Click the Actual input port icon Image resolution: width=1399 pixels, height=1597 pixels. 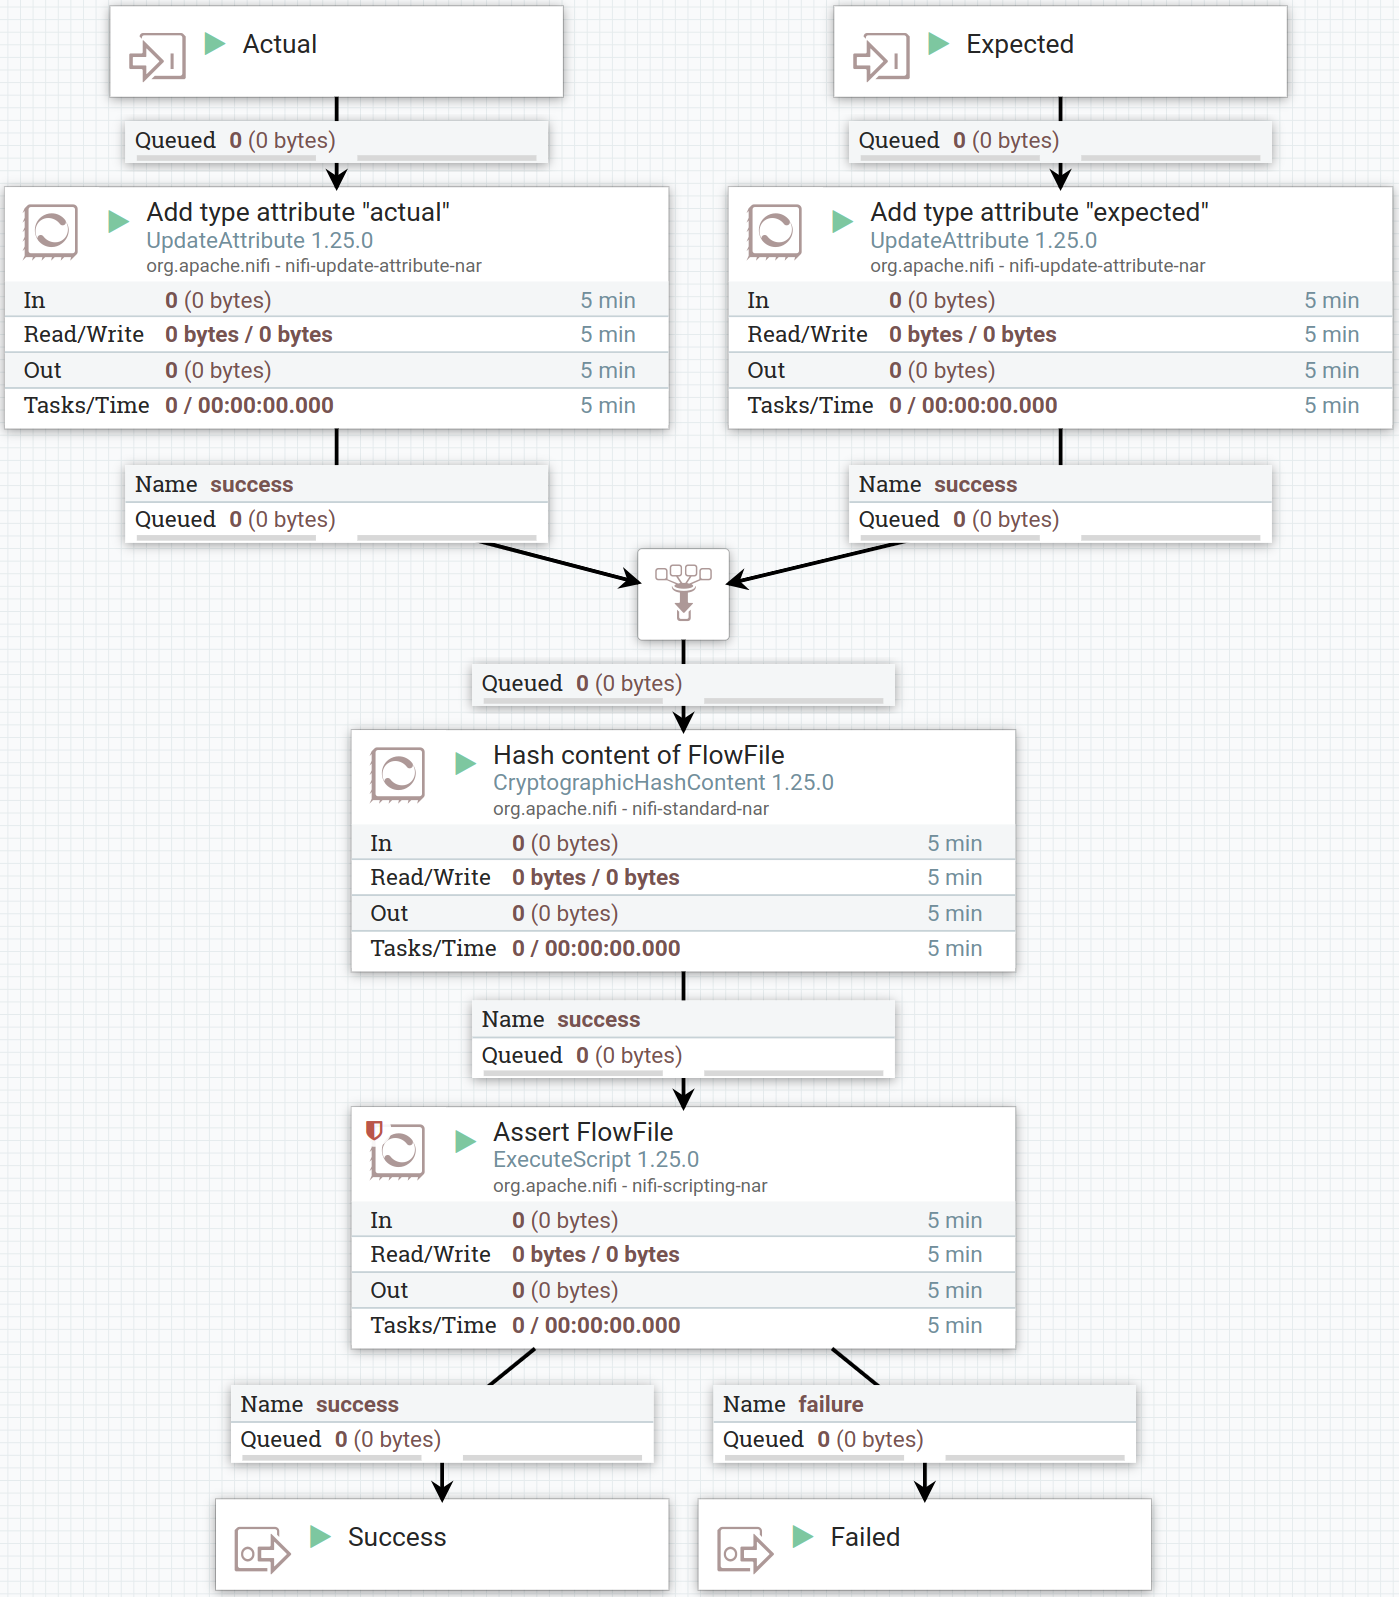tap(157, 57)
